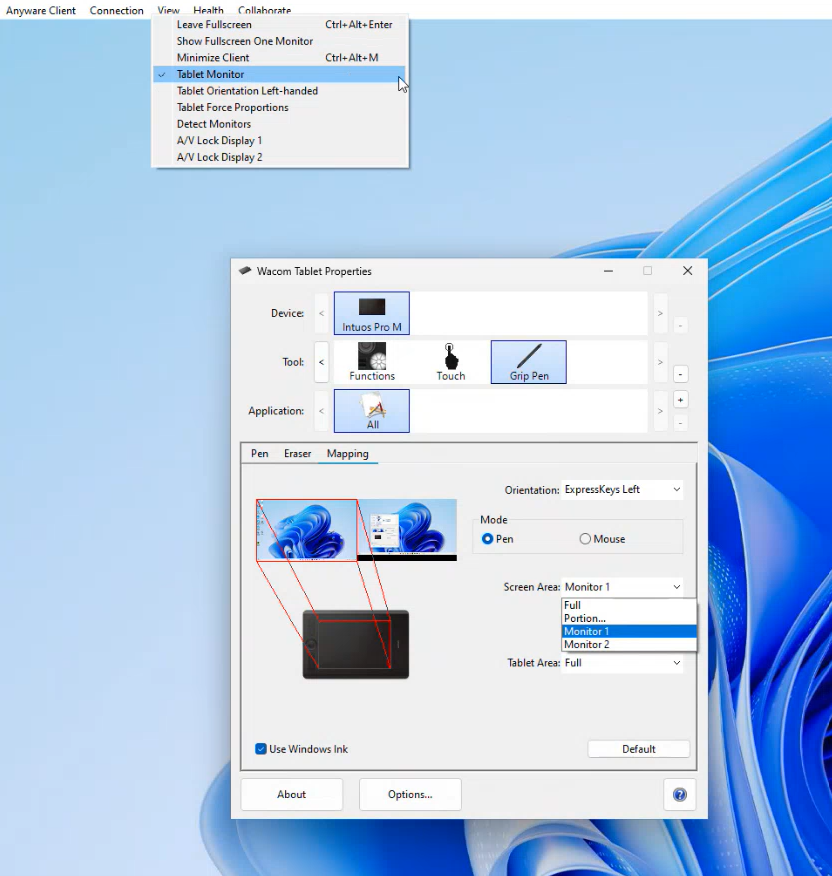Remove the tool with its minus button

[x=680, y=374]
